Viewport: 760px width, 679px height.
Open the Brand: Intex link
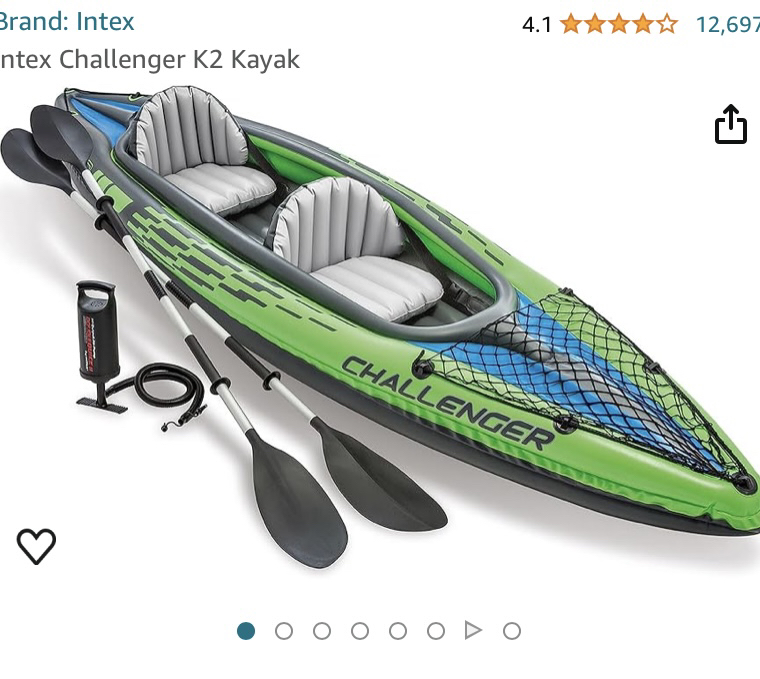pos(66,22)
